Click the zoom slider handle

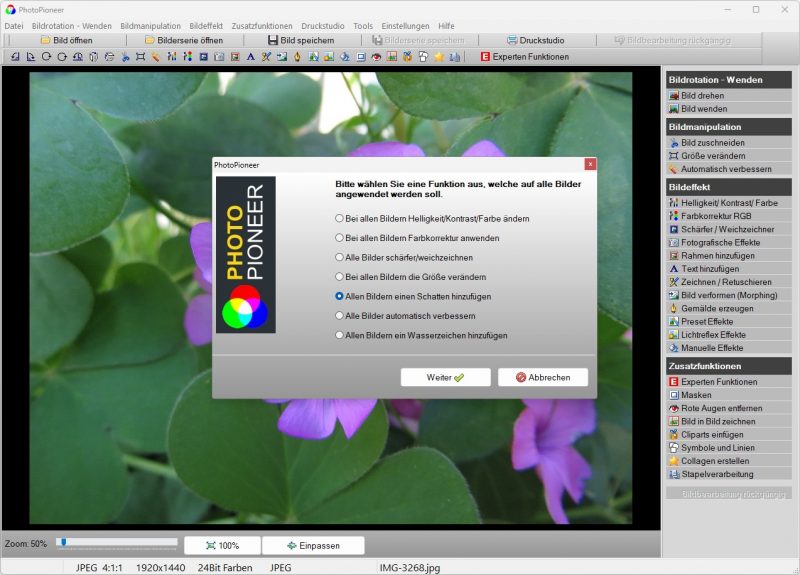coord(62,542)
